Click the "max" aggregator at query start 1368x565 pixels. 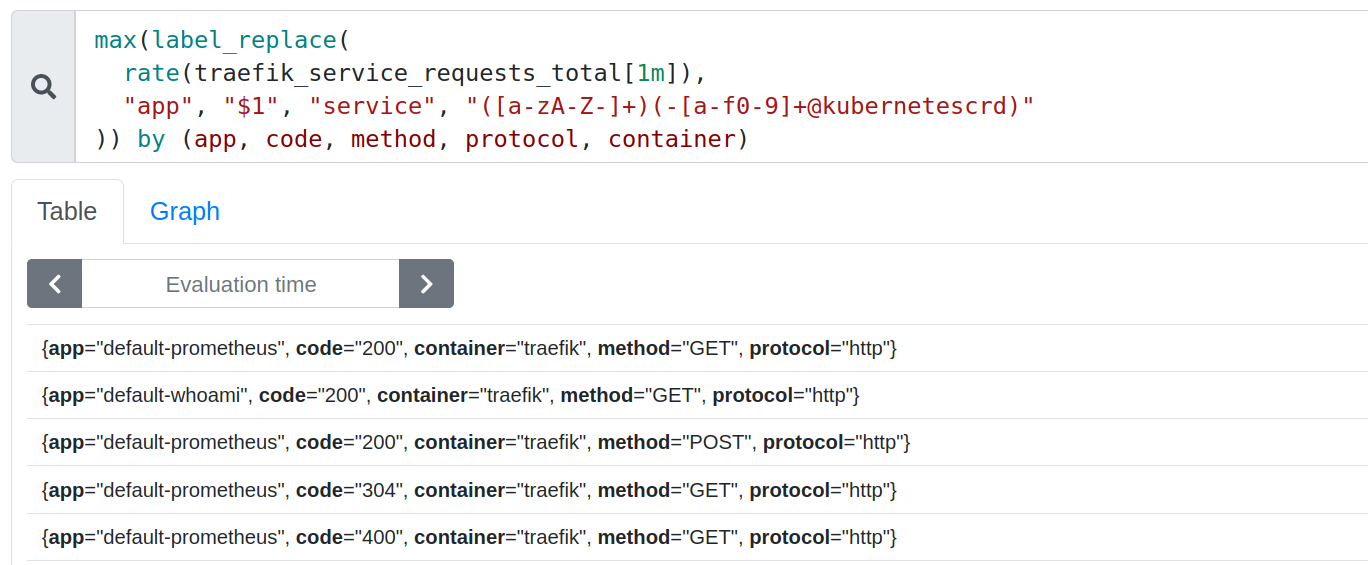tap(115, 40)
